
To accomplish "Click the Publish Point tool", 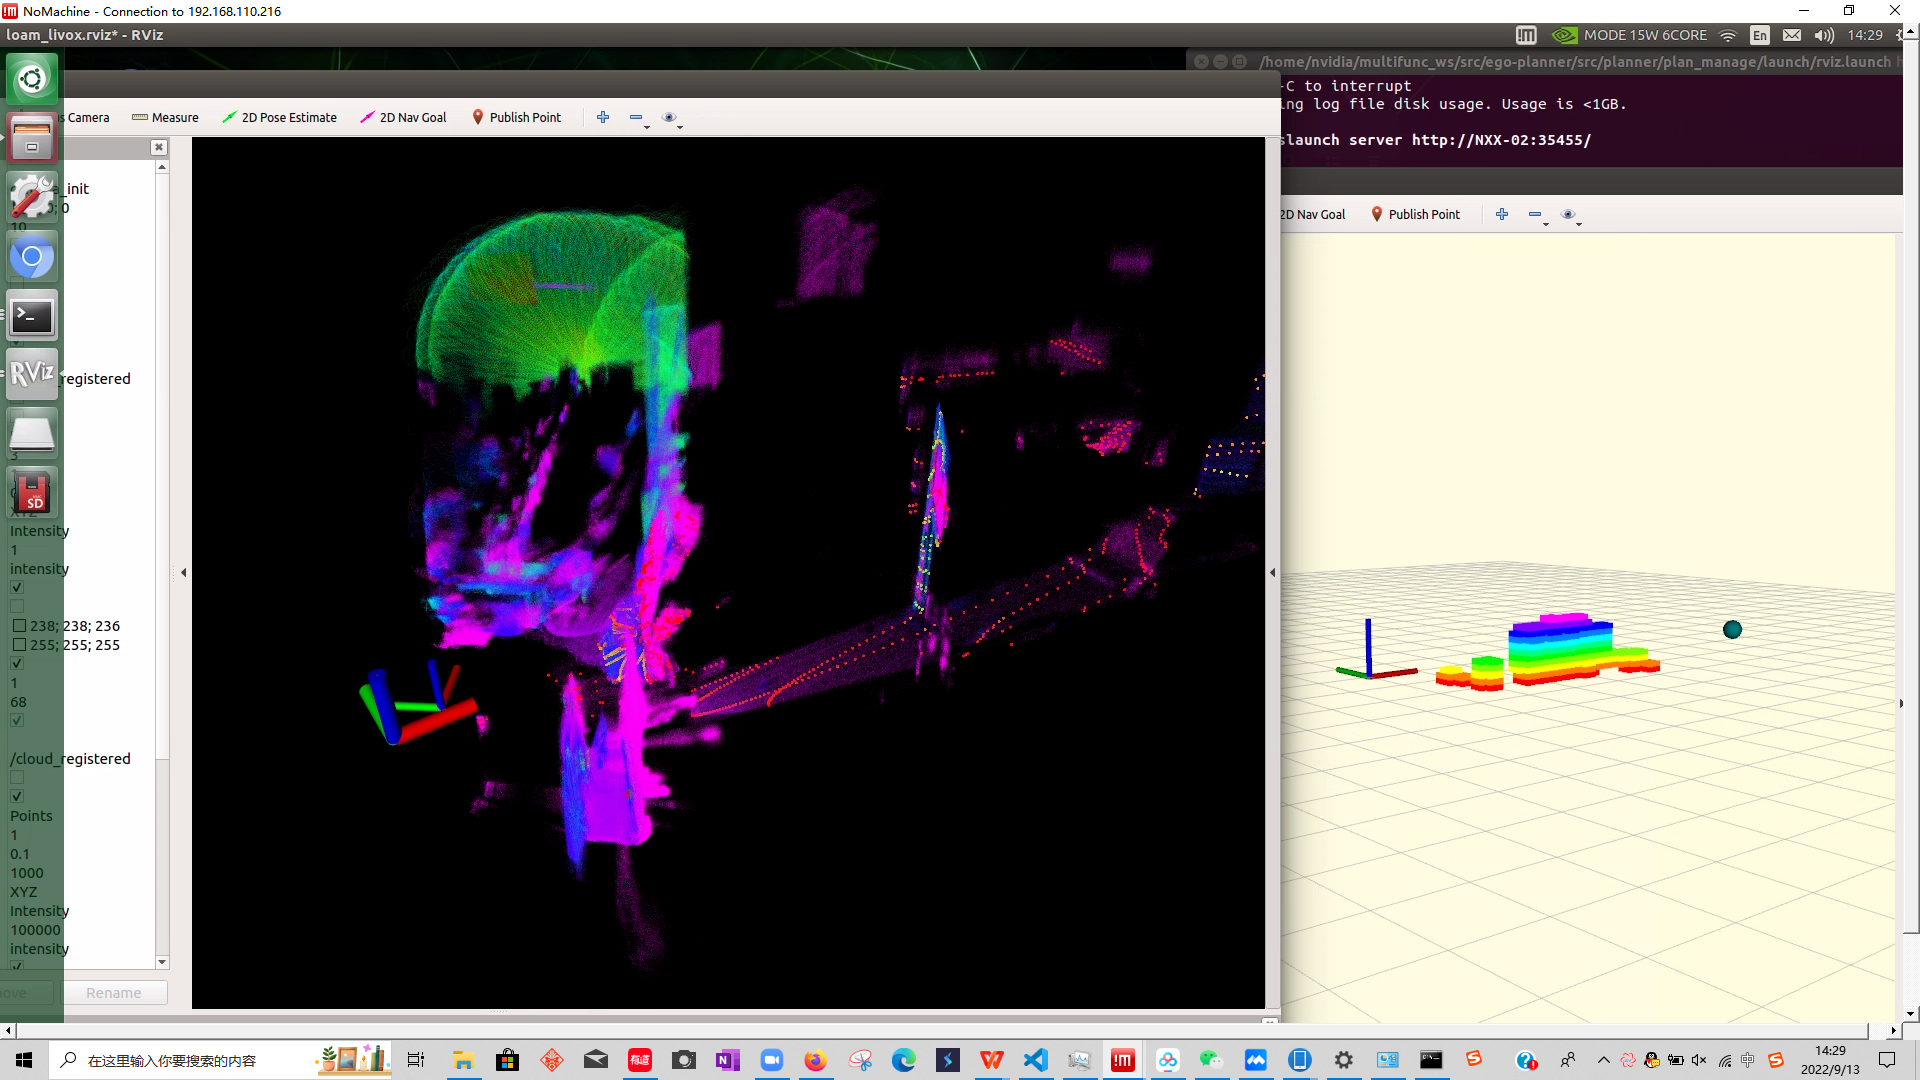I will pos(516,117).
